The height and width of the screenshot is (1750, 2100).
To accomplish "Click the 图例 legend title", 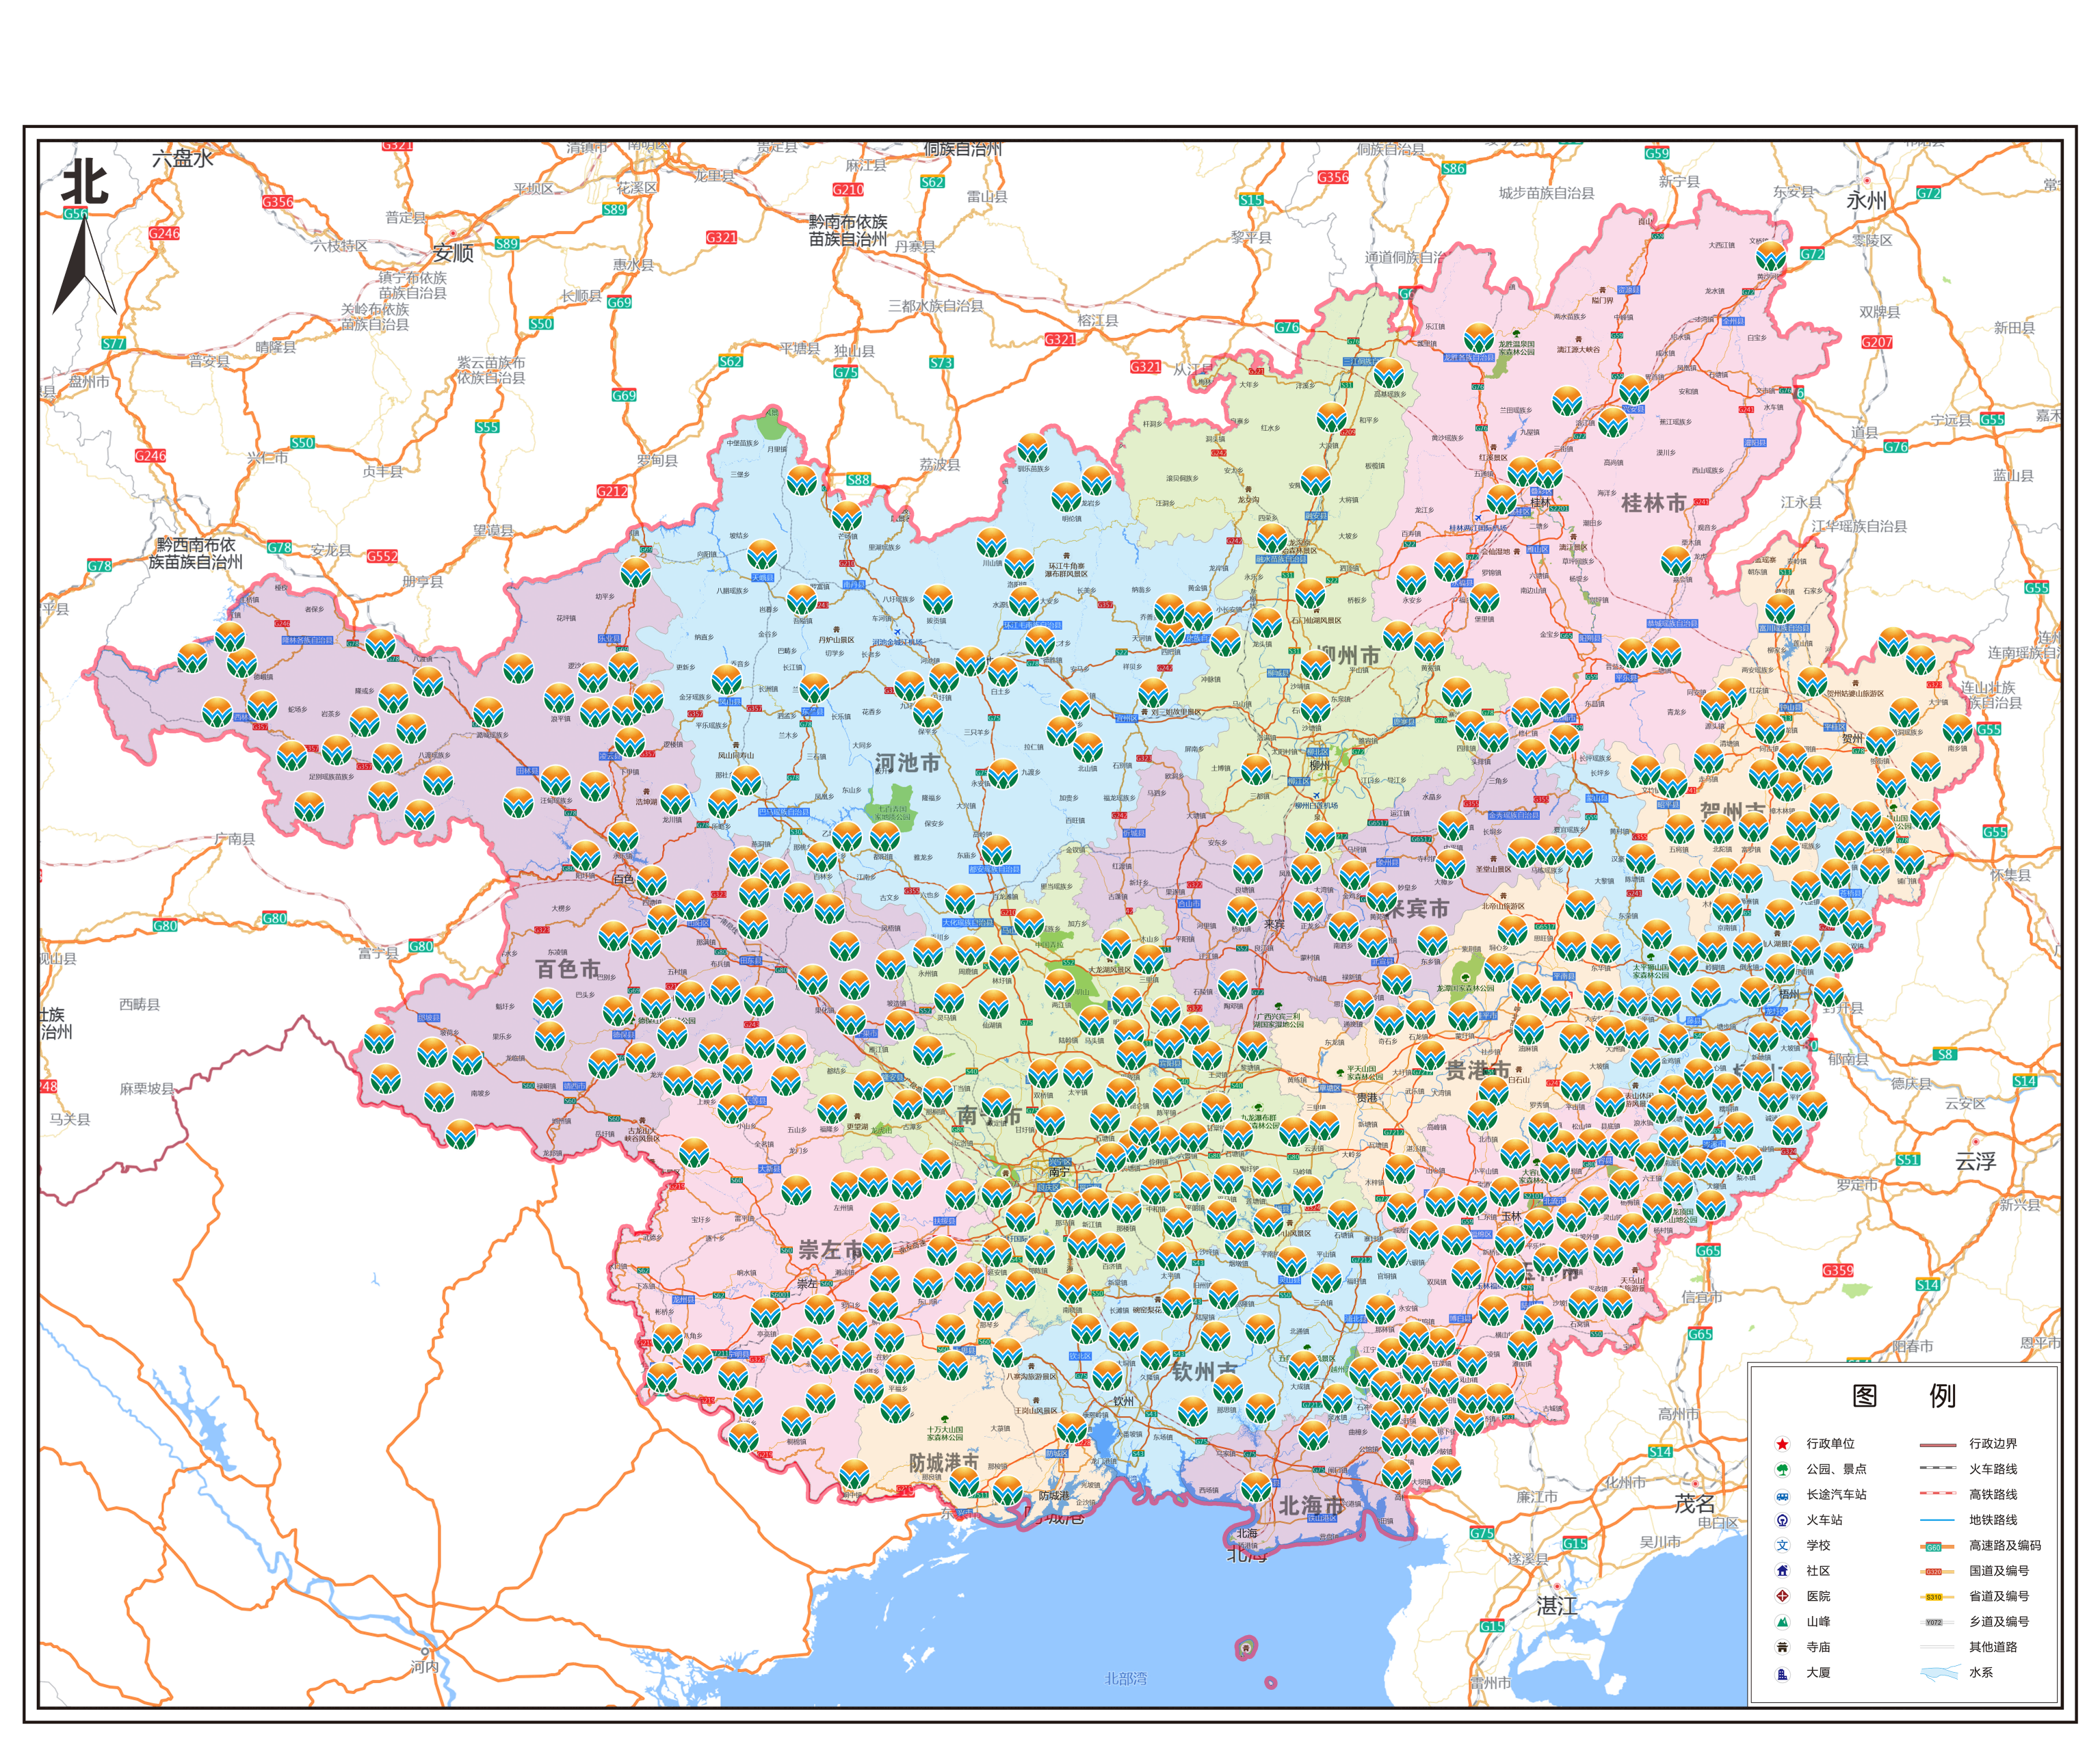I will tap(1903, 1396).
